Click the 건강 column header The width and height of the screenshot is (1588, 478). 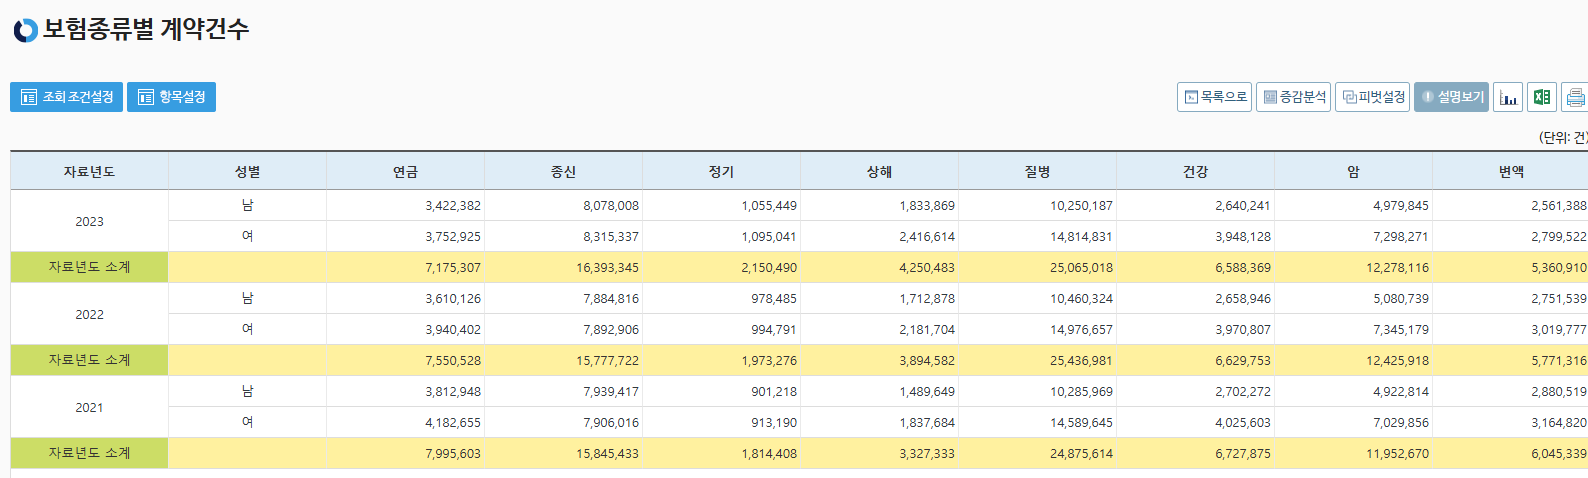click(1195, 171)
